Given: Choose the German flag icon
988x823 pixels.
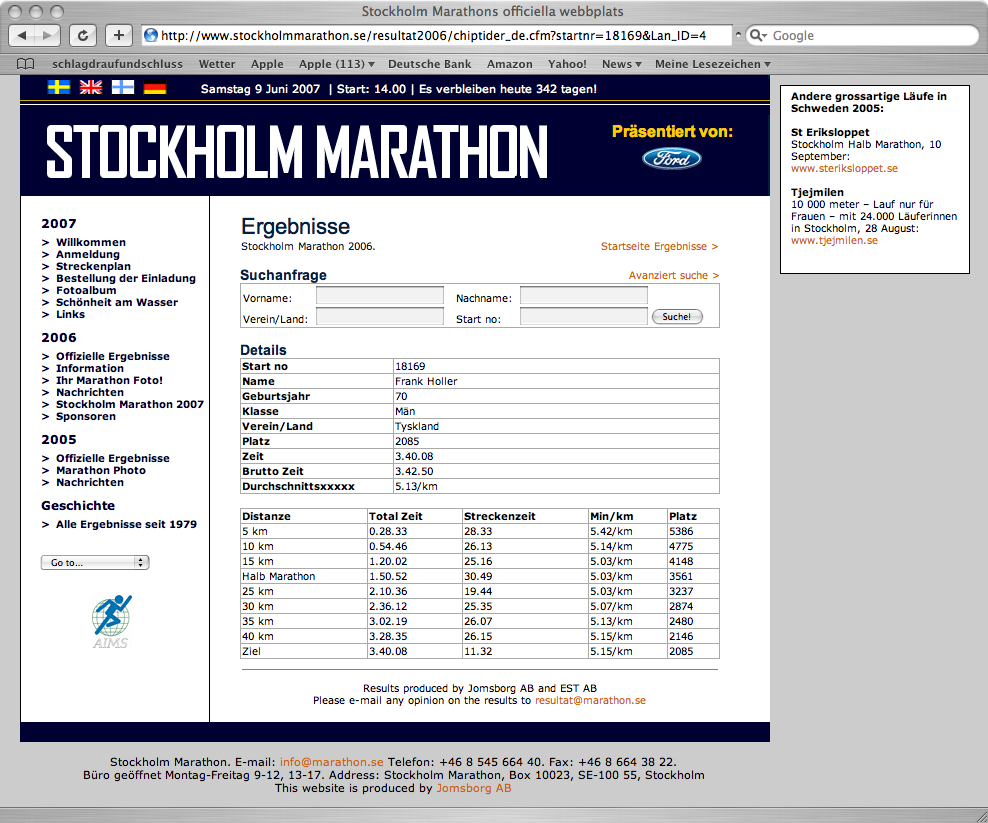Looking at the screenshot, I should click(154, 88).
